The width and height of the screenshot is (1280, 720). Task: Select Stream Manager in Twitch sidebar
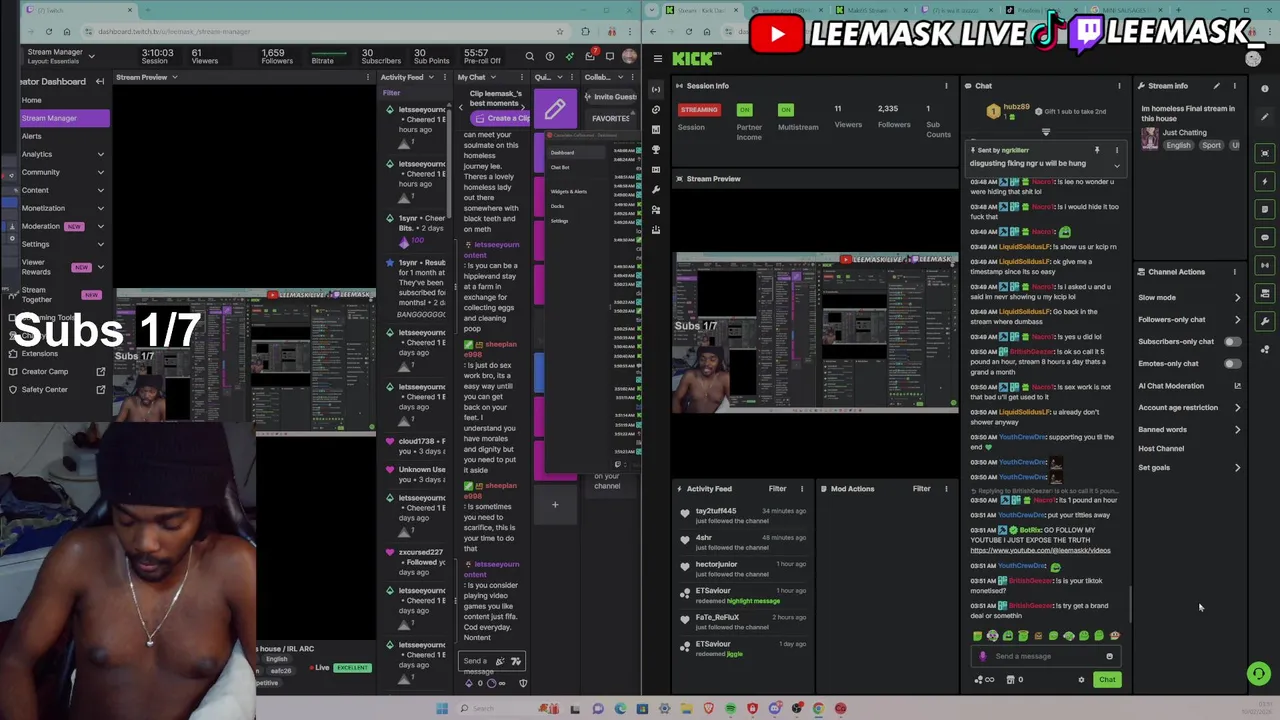(64, 118)
